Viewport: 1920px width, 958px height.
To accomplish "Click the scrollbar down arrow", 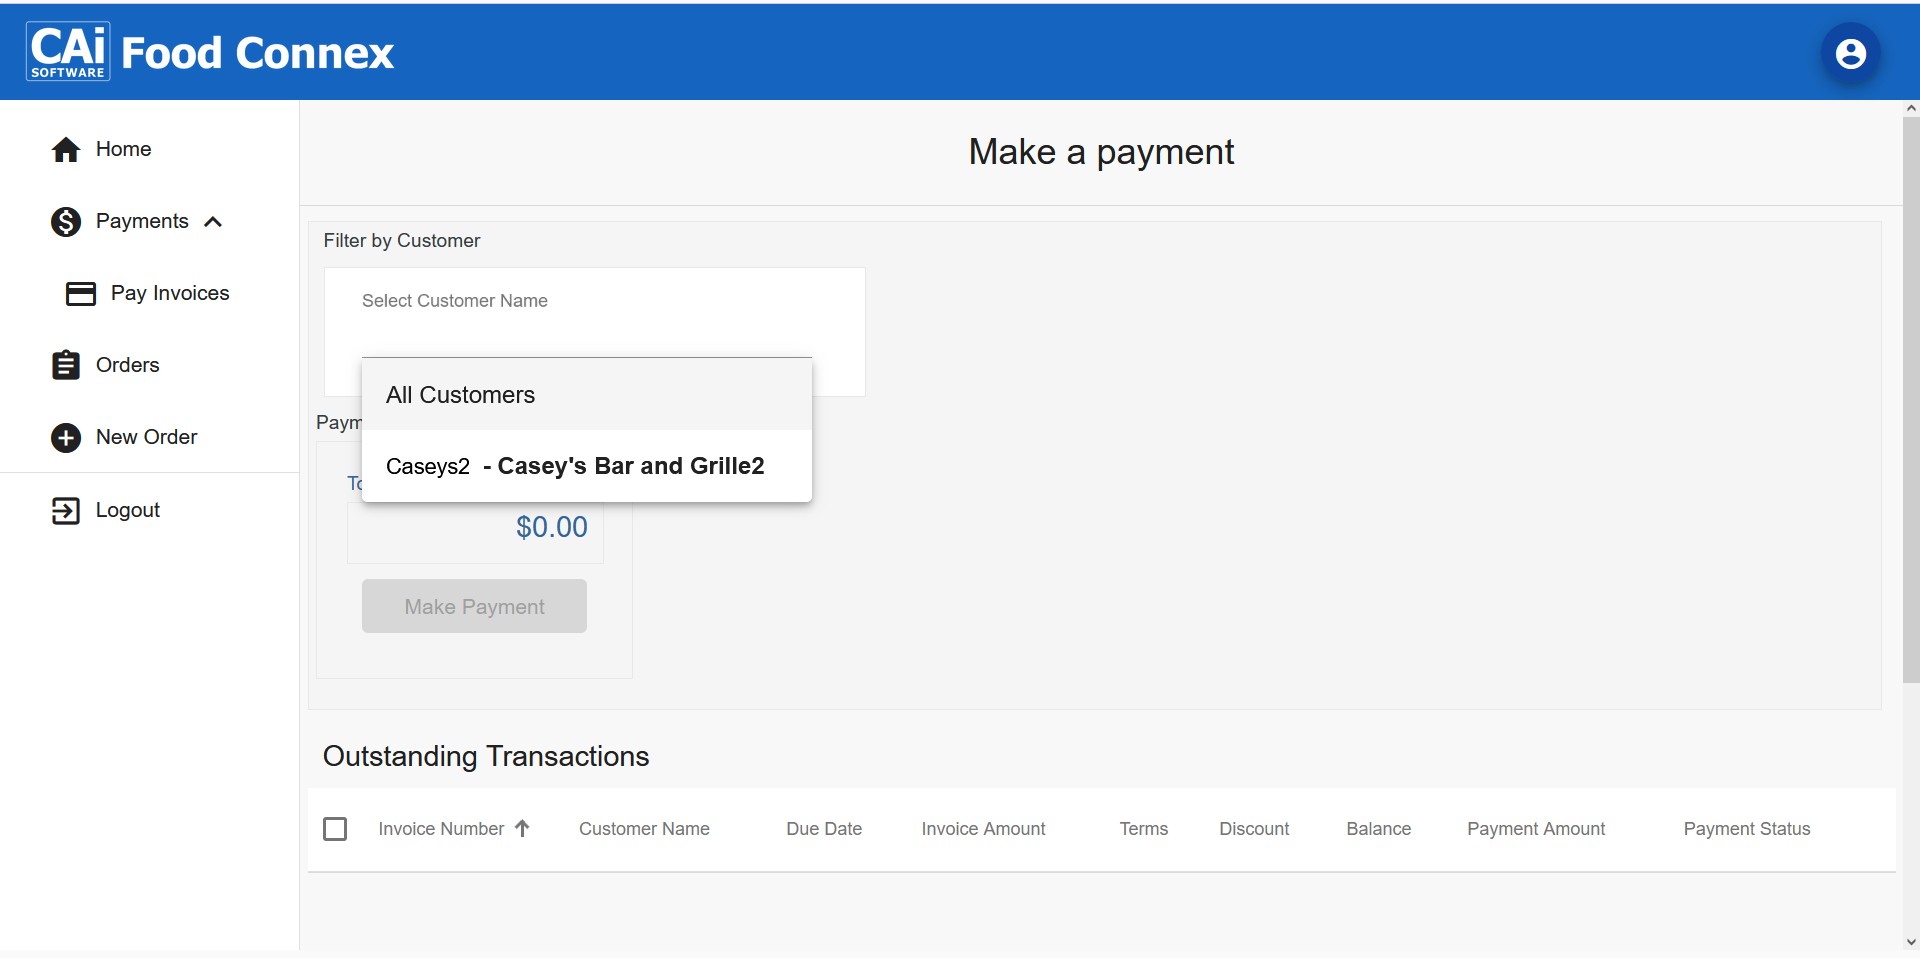I will point(1911,942).
